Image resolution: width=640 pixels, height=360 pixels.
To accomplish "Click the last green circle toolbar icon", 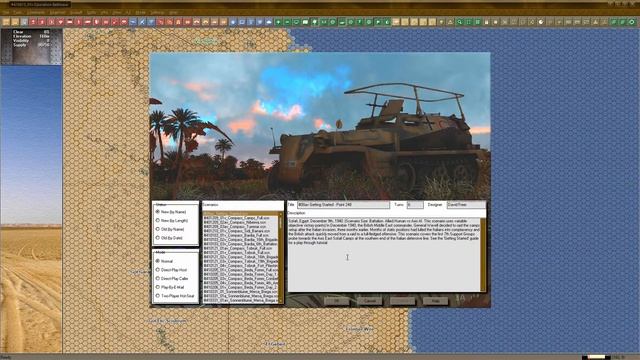I will pyautogui.click(x=632, y=22).
